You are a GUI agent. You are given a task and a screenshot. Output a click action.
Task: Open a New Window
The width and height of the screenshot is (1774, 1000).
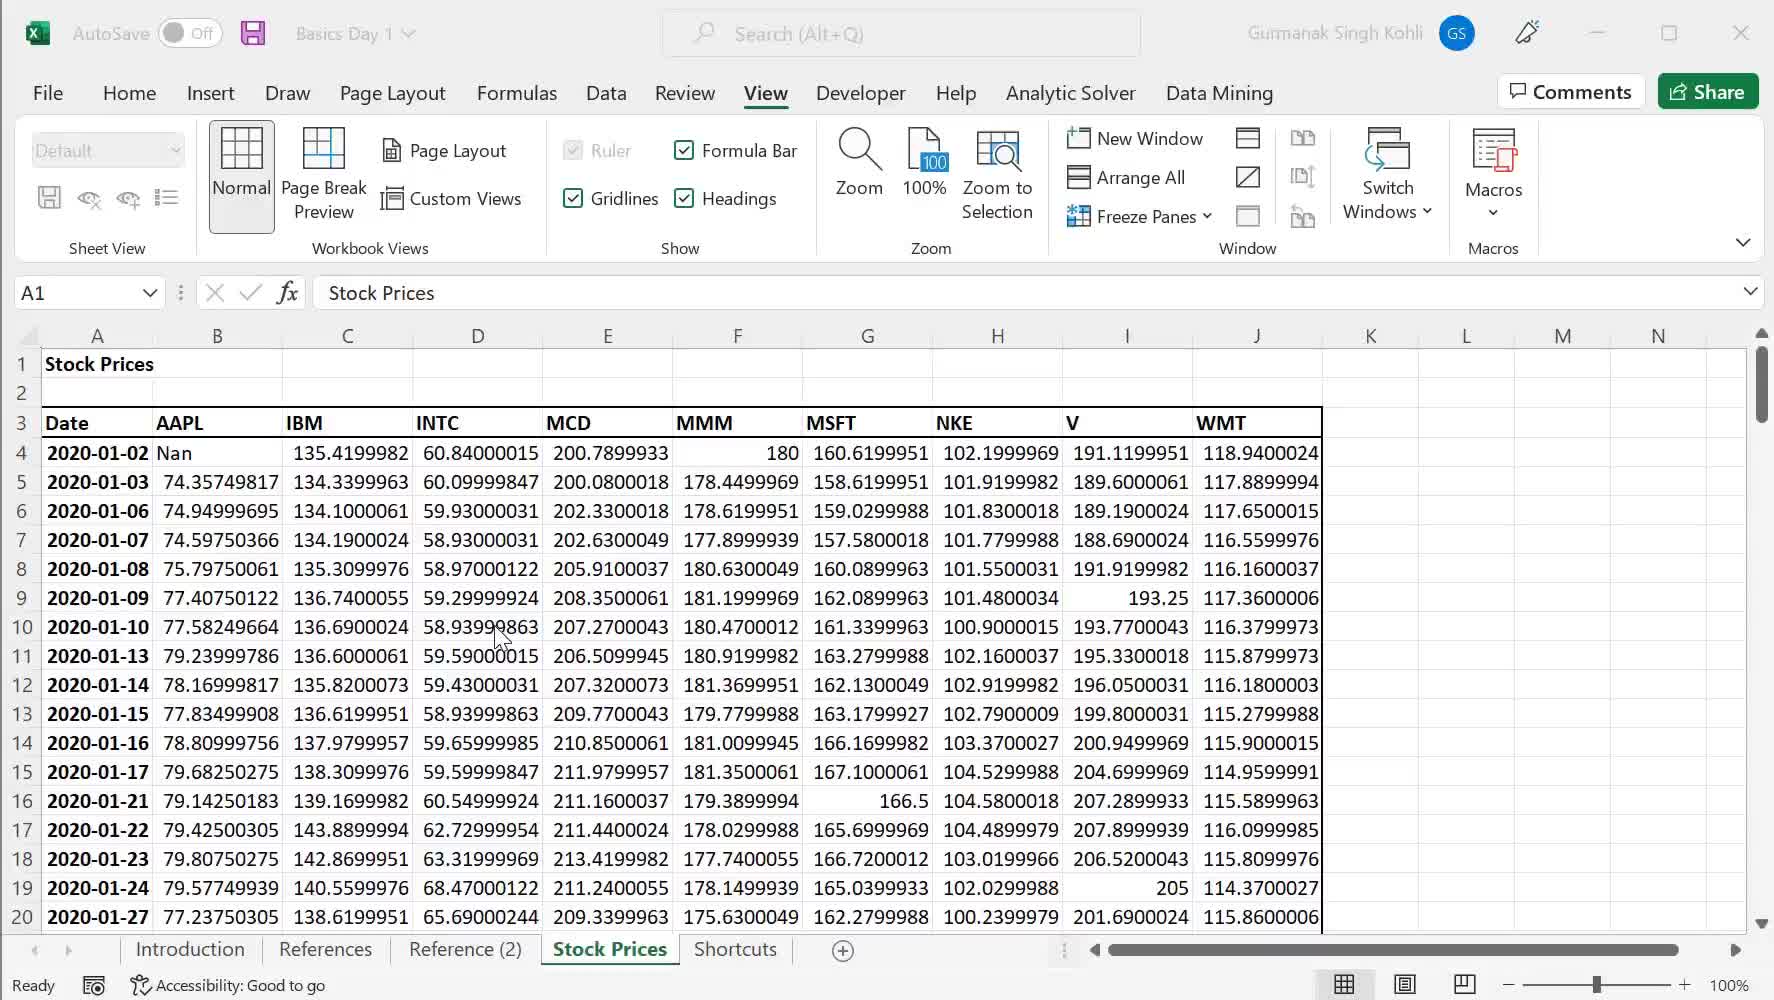[x=1135, y=138]
